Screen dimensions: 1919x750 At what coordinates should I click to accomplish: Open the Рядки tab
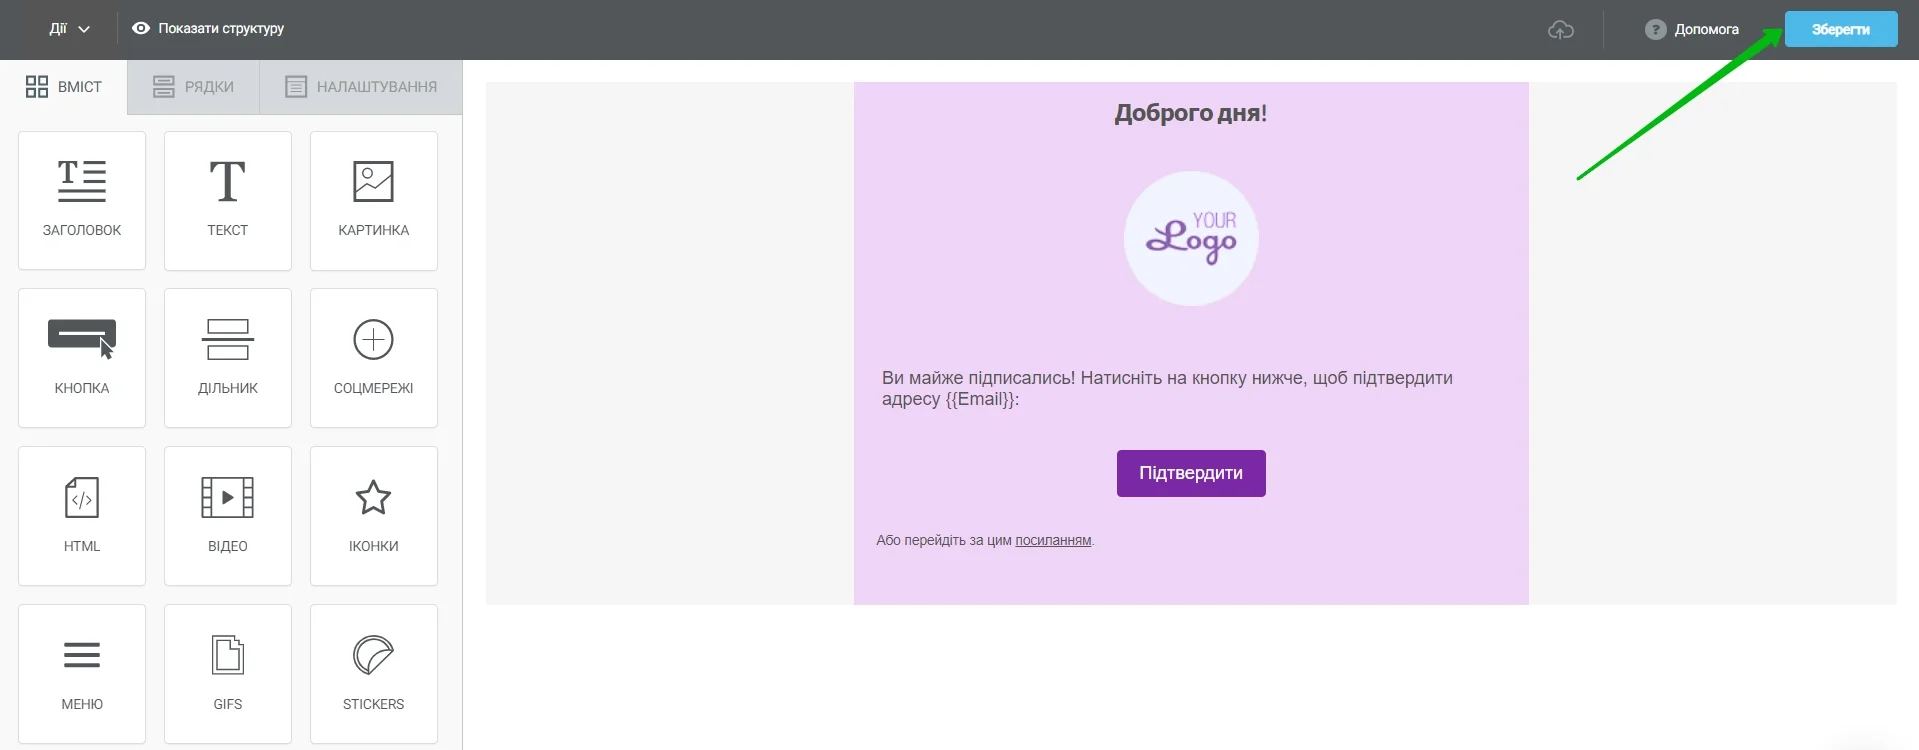click(x=194, y=87)
